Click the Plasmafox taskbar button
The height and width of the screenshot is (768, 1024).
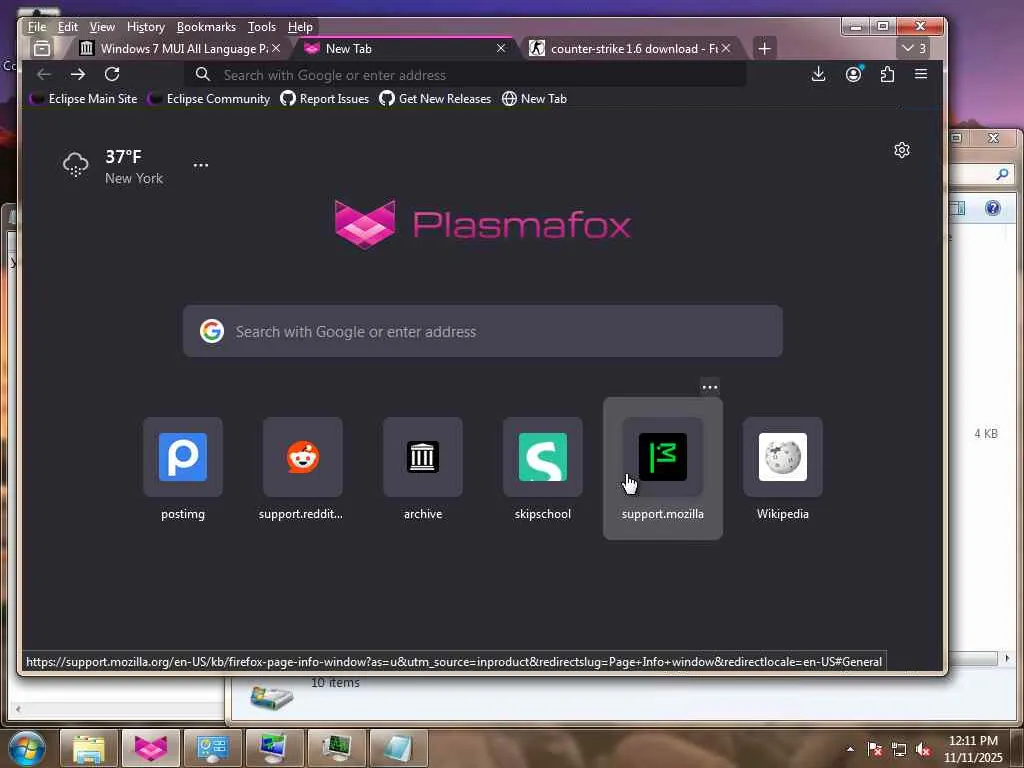click(x=151, y=748)
